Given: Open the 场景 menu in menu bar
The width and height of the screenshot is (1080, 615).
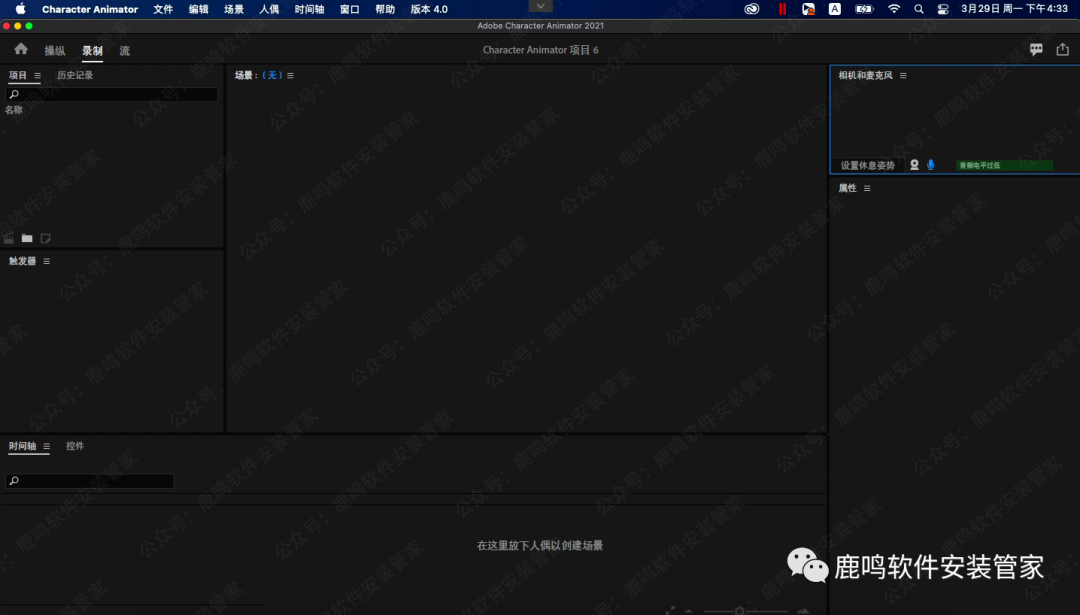Looking at the screenshot, I should [233, 9].
